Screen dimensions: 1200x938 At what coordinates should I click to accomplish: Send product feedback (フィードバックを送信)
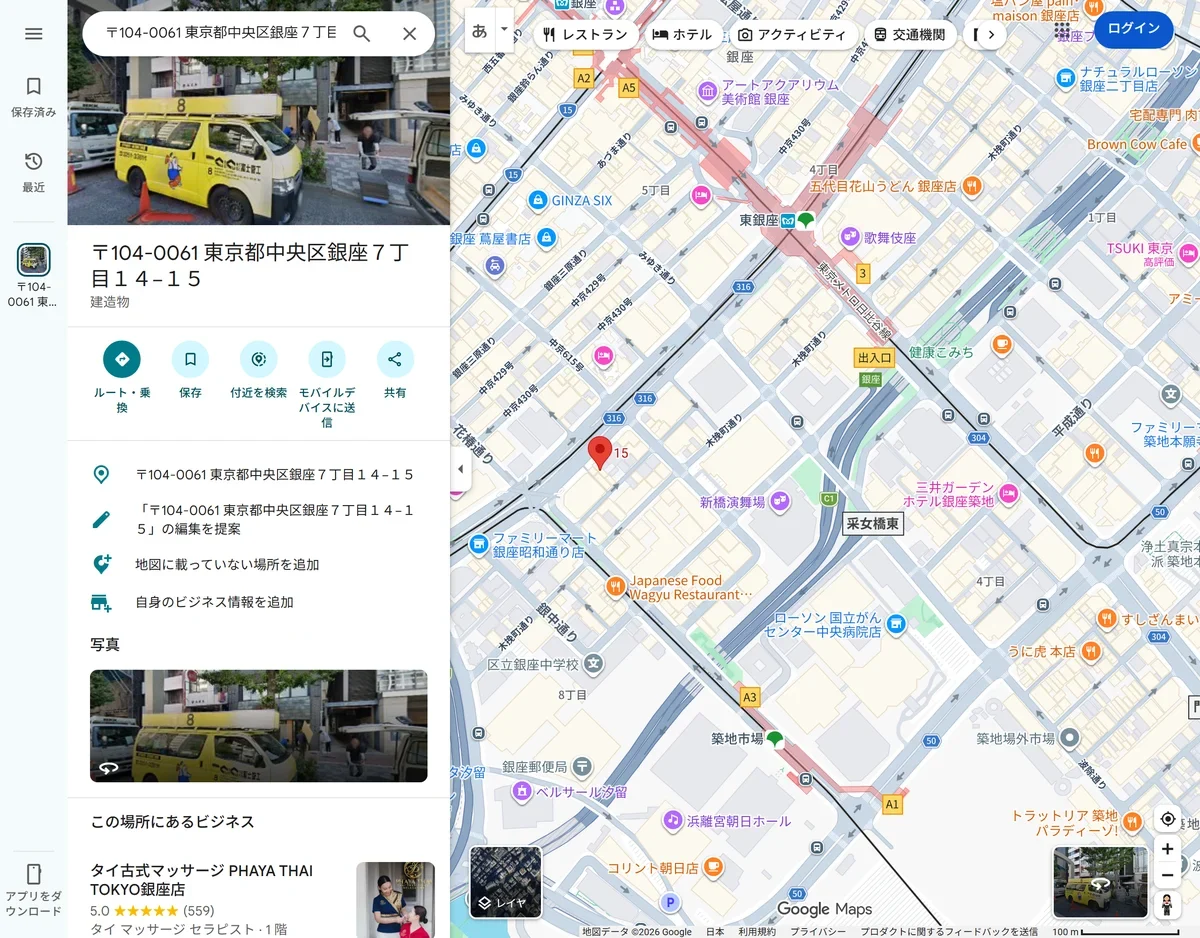click(949, 932)
